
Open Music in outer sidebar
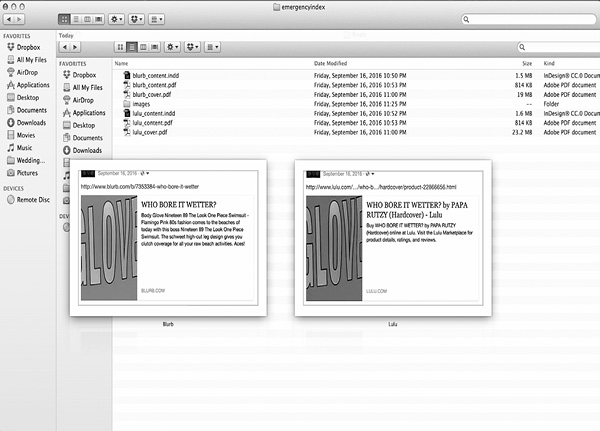point(20,148)
